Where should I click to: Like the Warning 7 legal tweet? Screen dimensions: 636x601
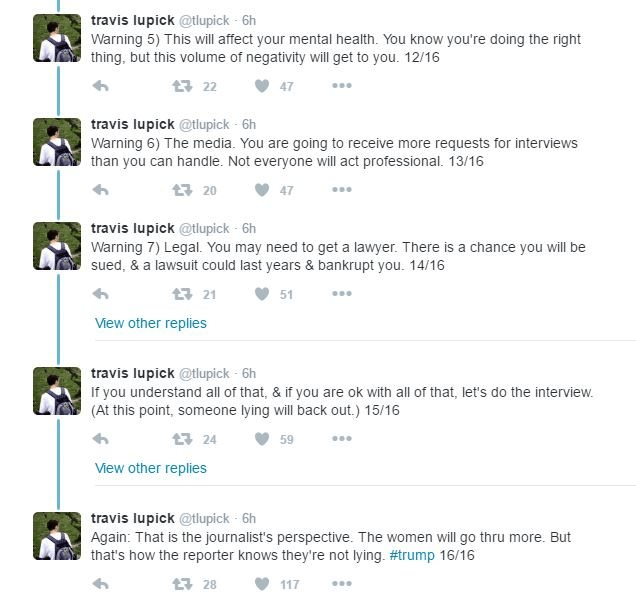point(262,294)
